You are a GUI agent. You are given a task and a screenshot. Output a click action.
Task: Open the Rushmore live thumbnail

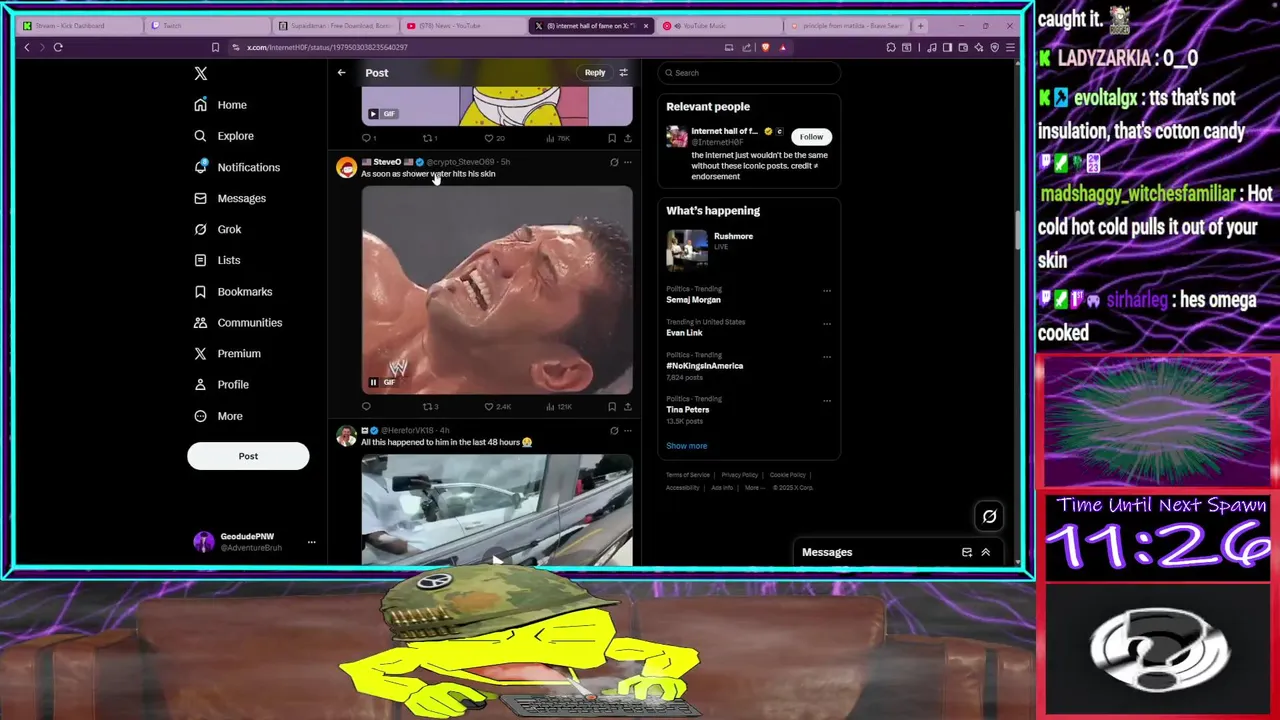(687, 250)
